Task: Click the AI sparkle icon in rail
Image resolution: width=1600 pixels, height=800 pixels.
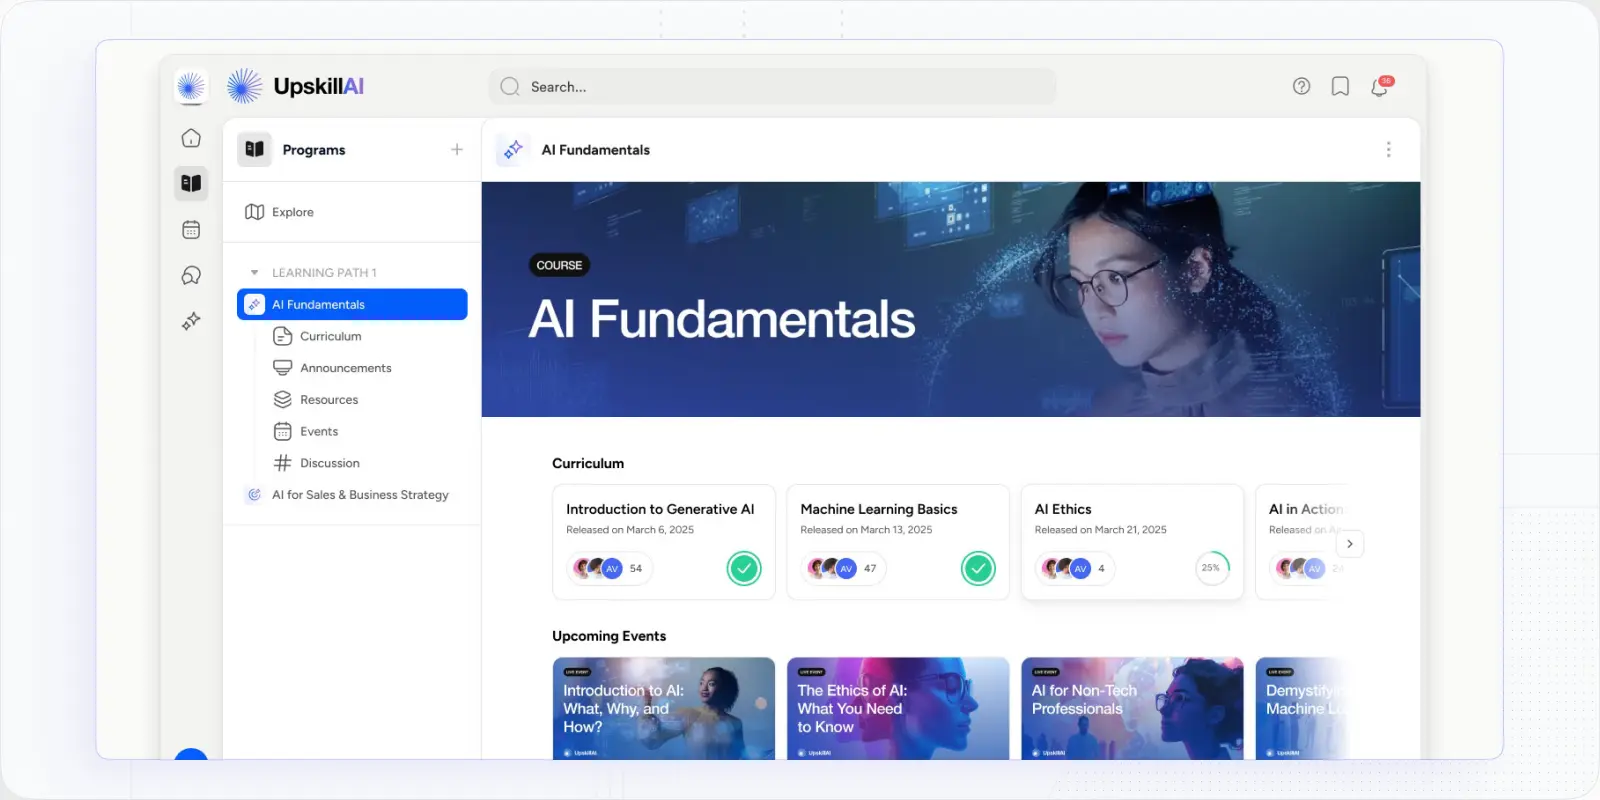Action: [x=191, y=321]
